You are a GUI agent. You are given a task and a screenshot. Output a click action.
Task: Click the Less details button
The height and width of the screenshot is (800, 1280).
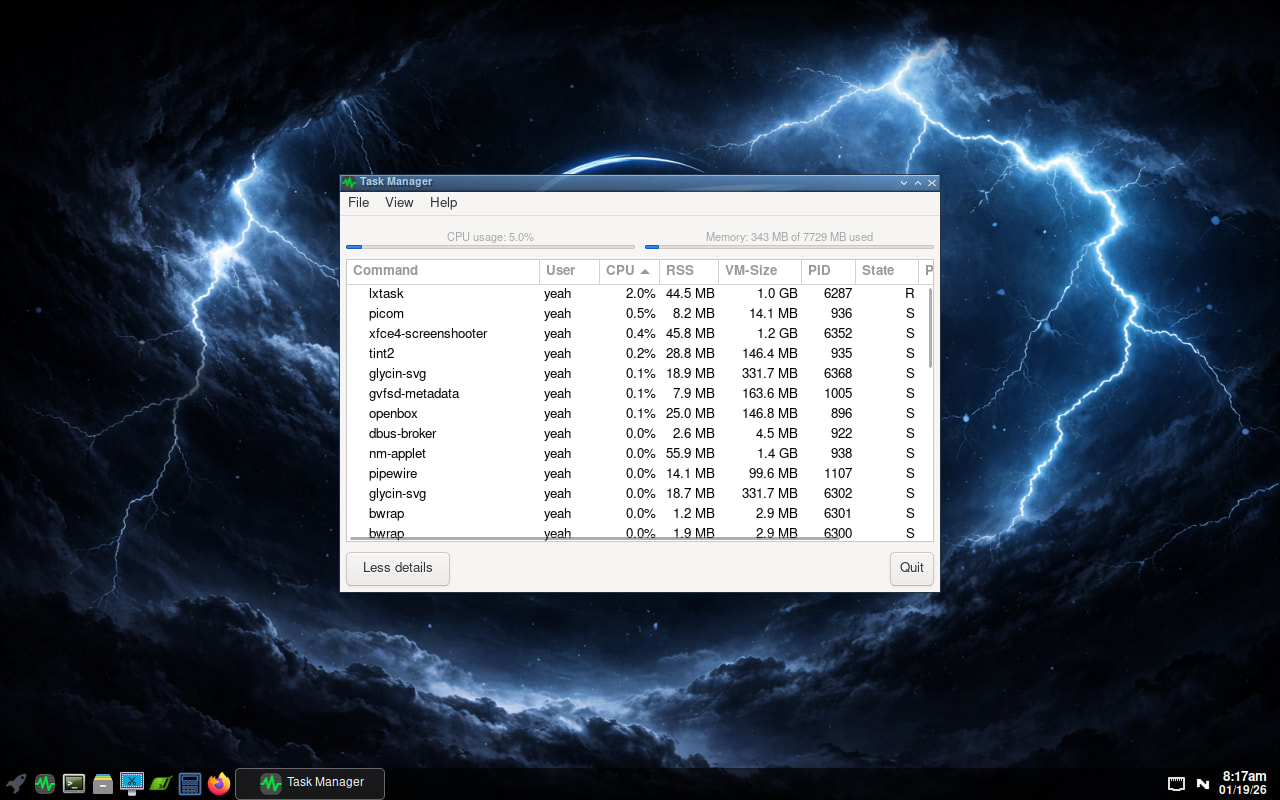click(398, 568)
